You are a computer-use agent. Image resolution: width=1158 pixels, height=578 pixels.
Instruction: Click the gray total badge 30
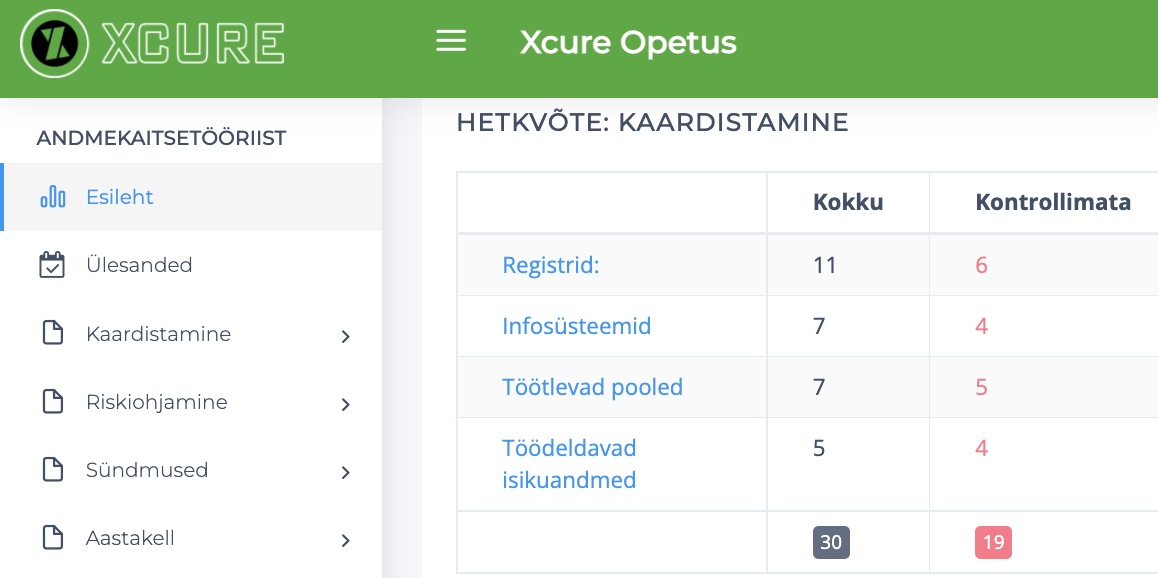point(831,542)
